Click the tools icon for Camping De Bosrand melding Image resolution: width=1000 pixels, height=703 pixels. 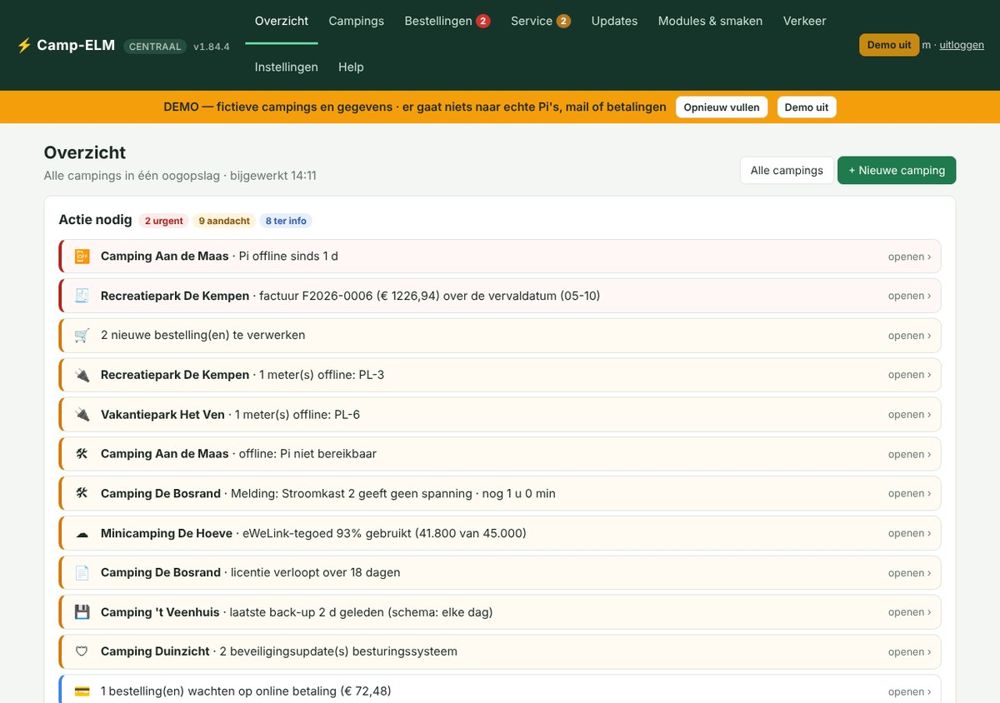[82, 493]
